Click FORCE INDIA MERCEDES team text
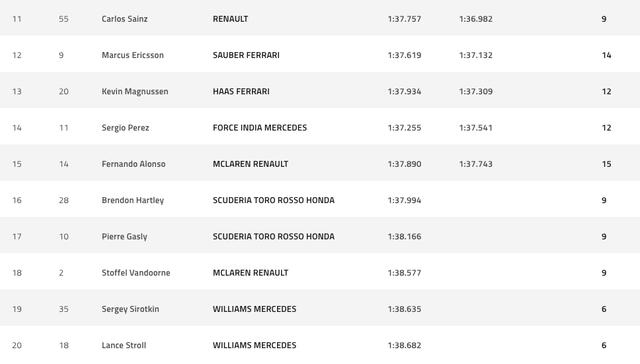The height and width of the screenshot is (364, 640). pos(260,128)
